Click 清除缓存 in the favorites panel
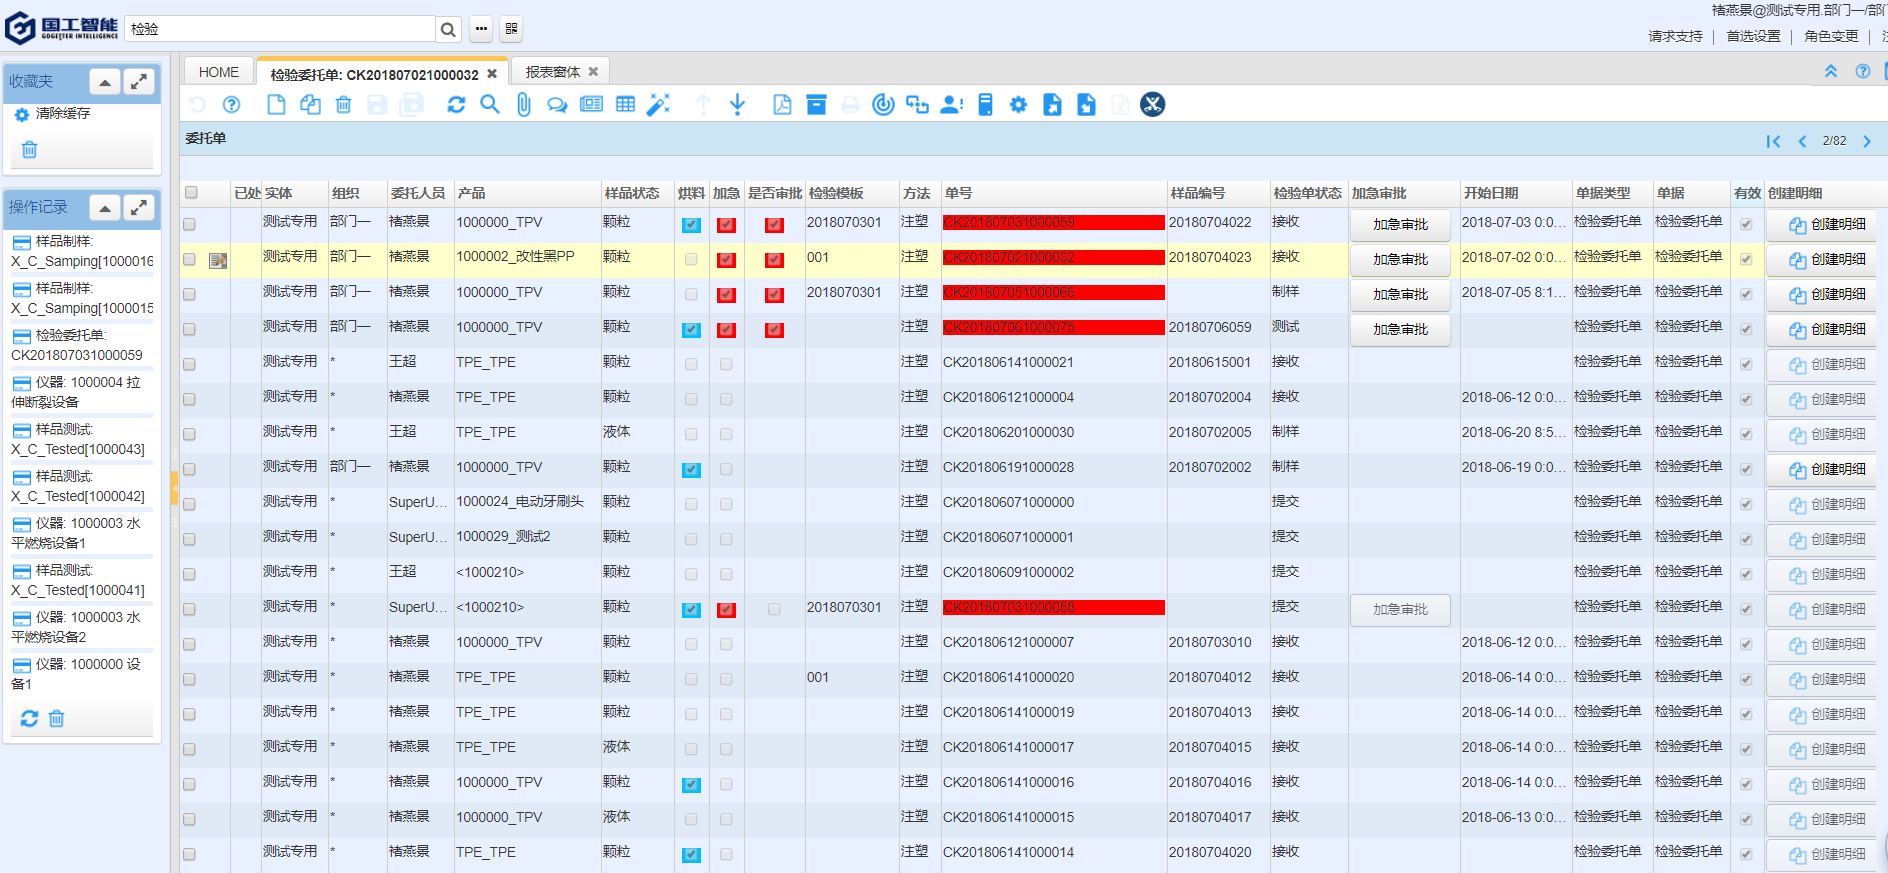The height and width of the screenshot is (873, 1888). click(62, 114)
